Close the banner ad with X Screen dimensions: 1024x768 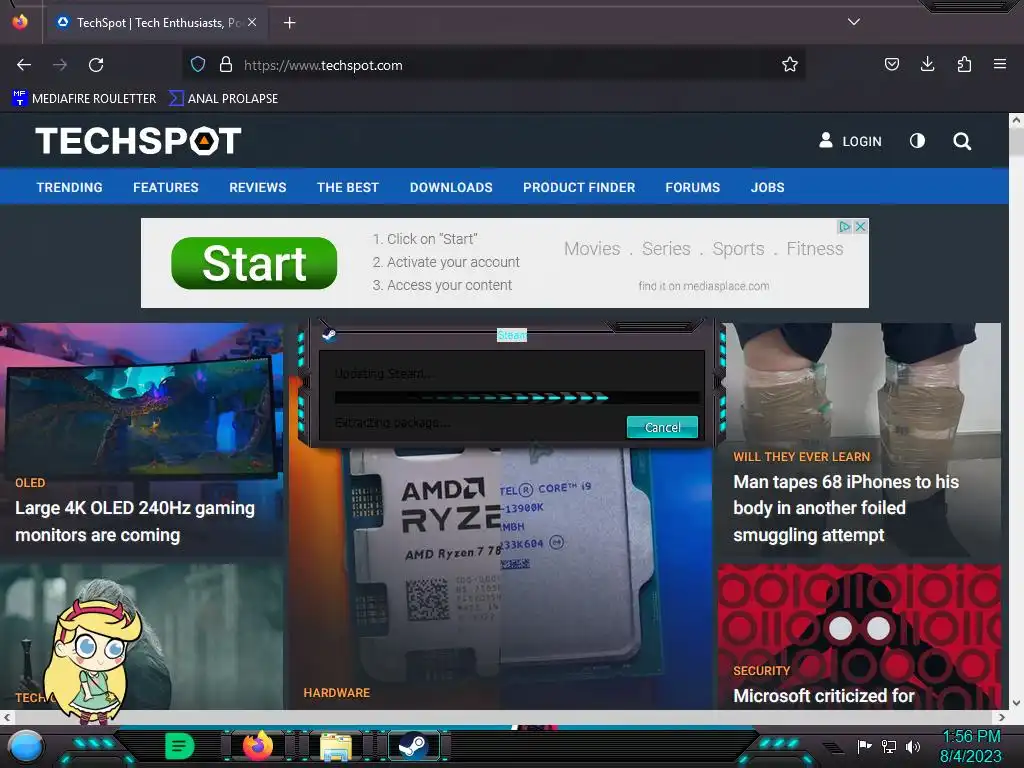pos(861,227)
